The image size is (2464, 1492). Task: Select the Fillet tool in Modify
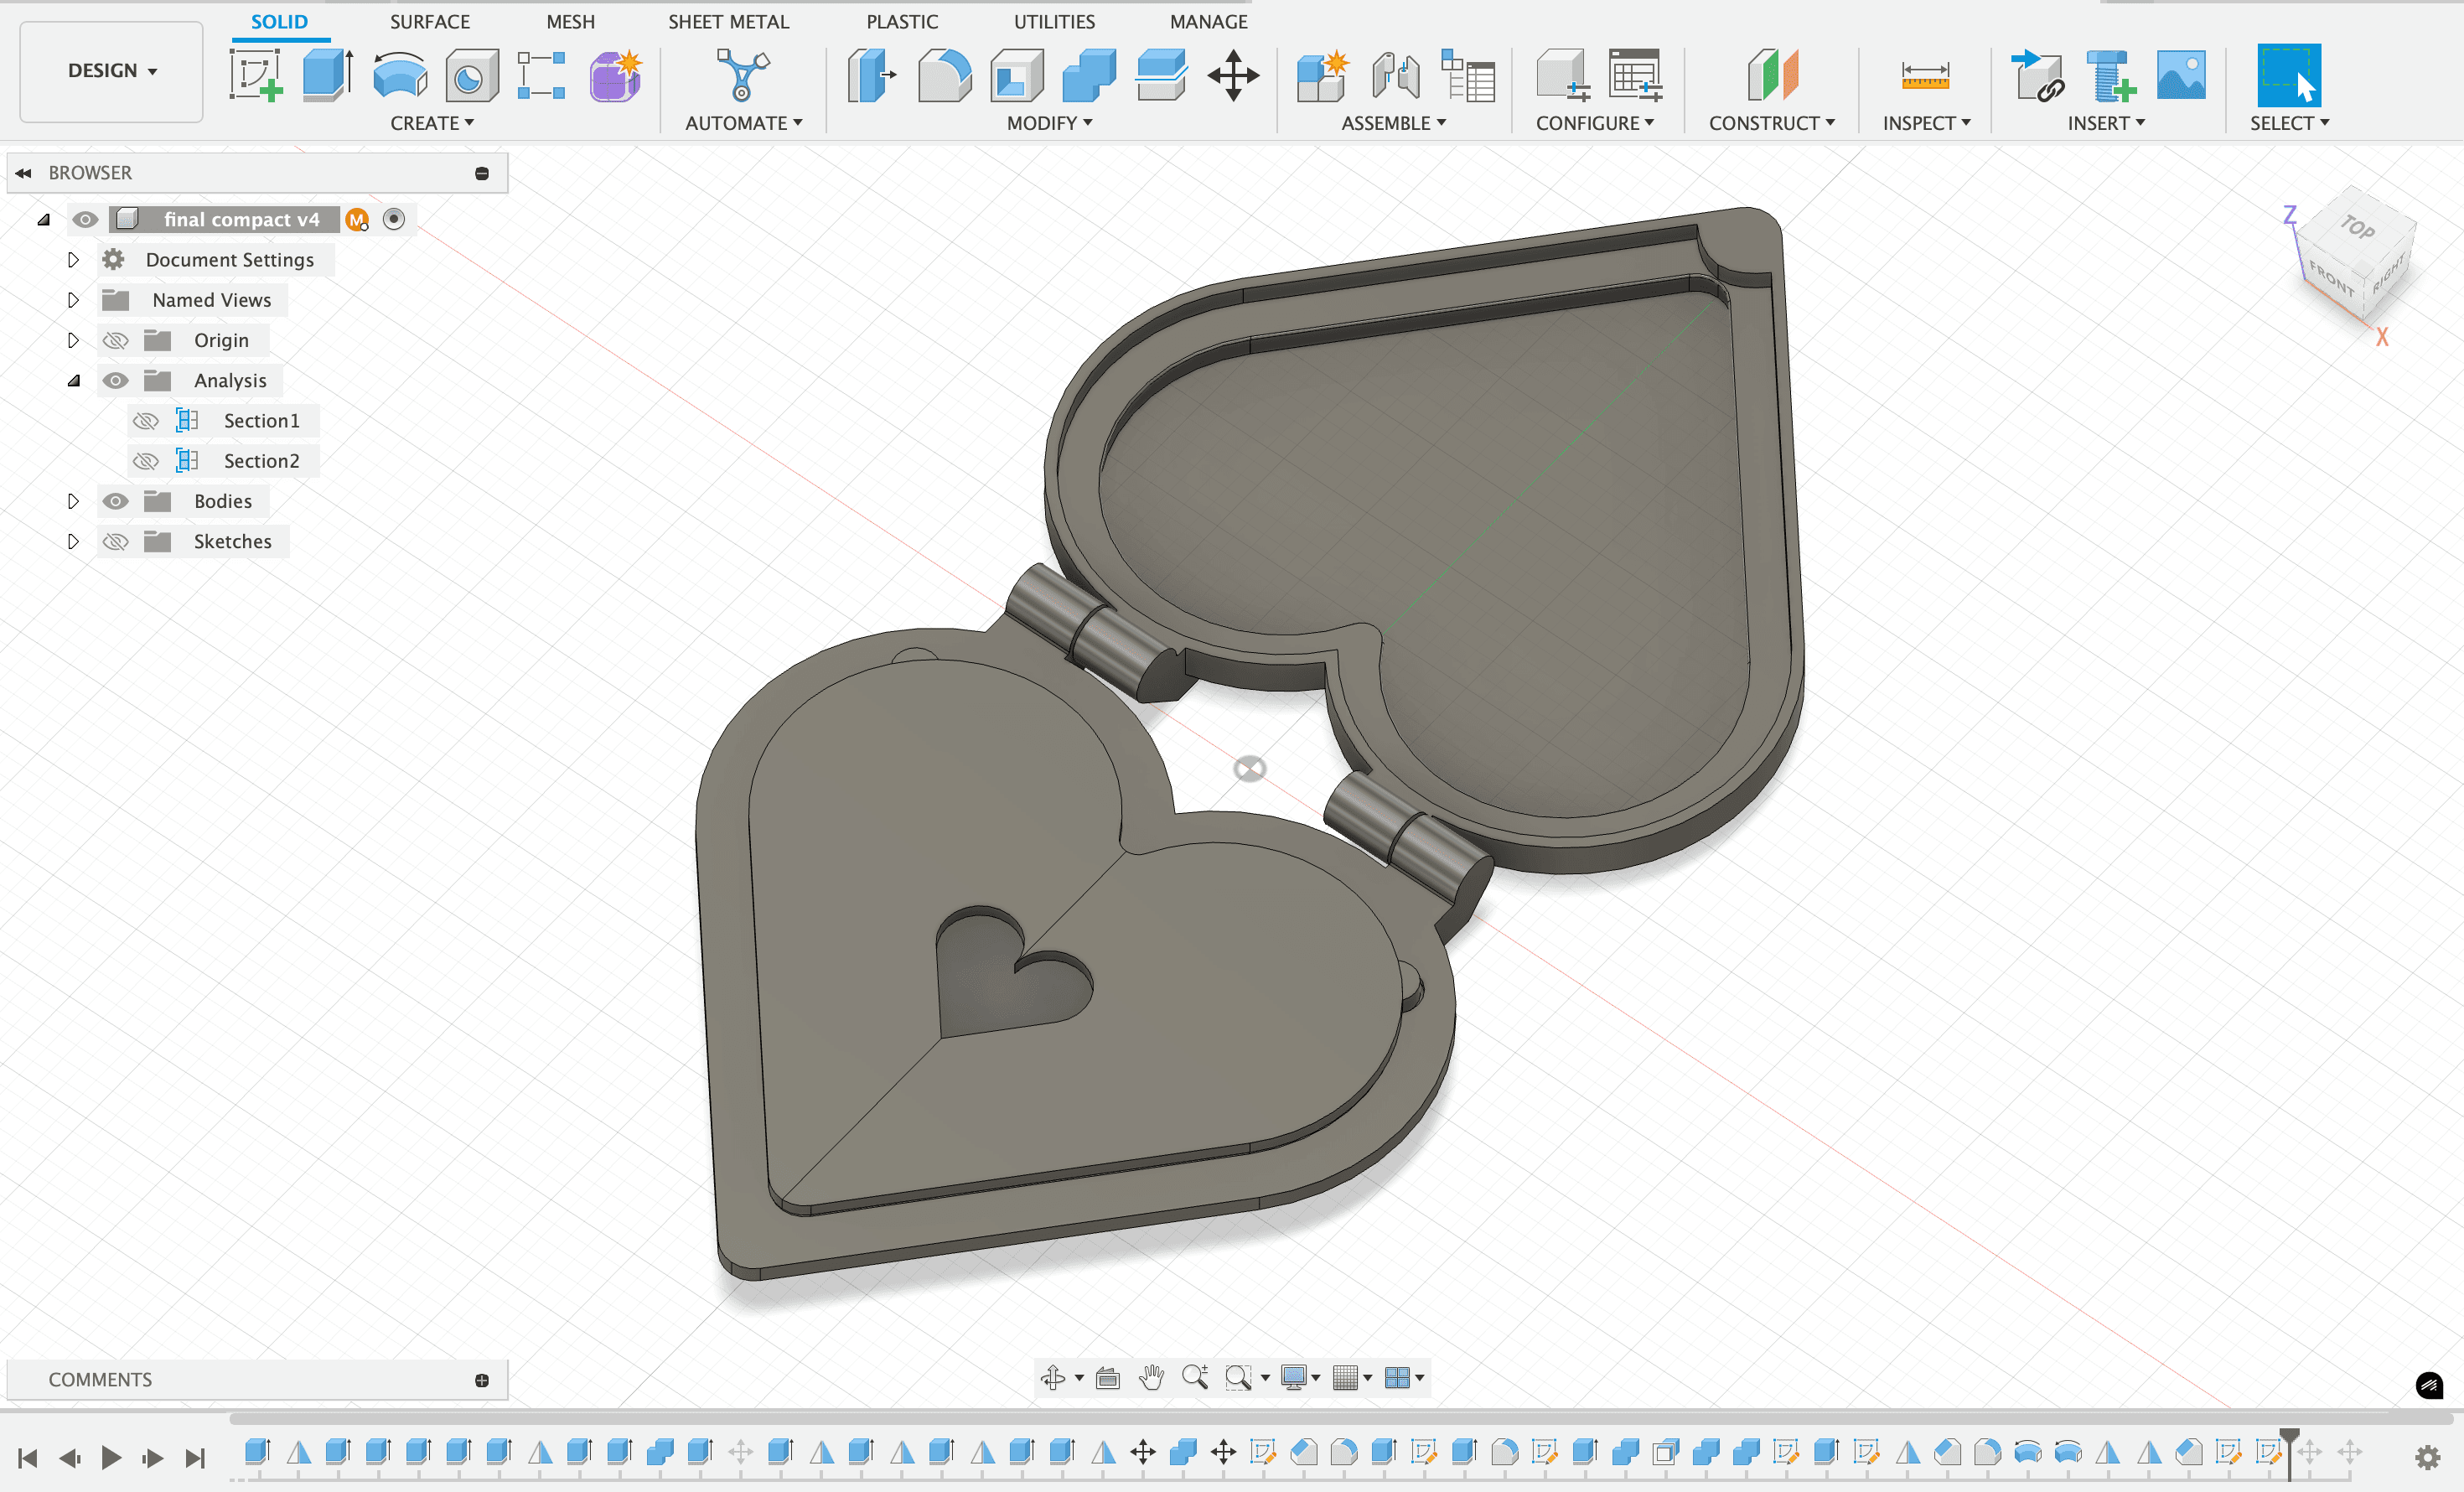(x=943, y=76)
